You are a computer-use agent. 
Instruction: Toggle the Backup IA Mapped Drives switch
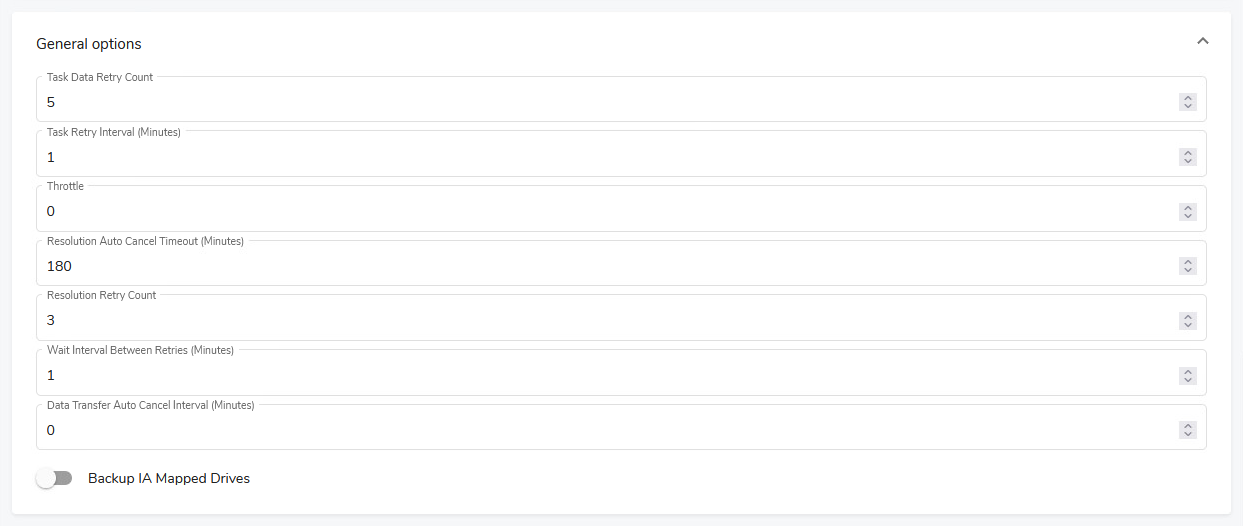click(54, 478)
